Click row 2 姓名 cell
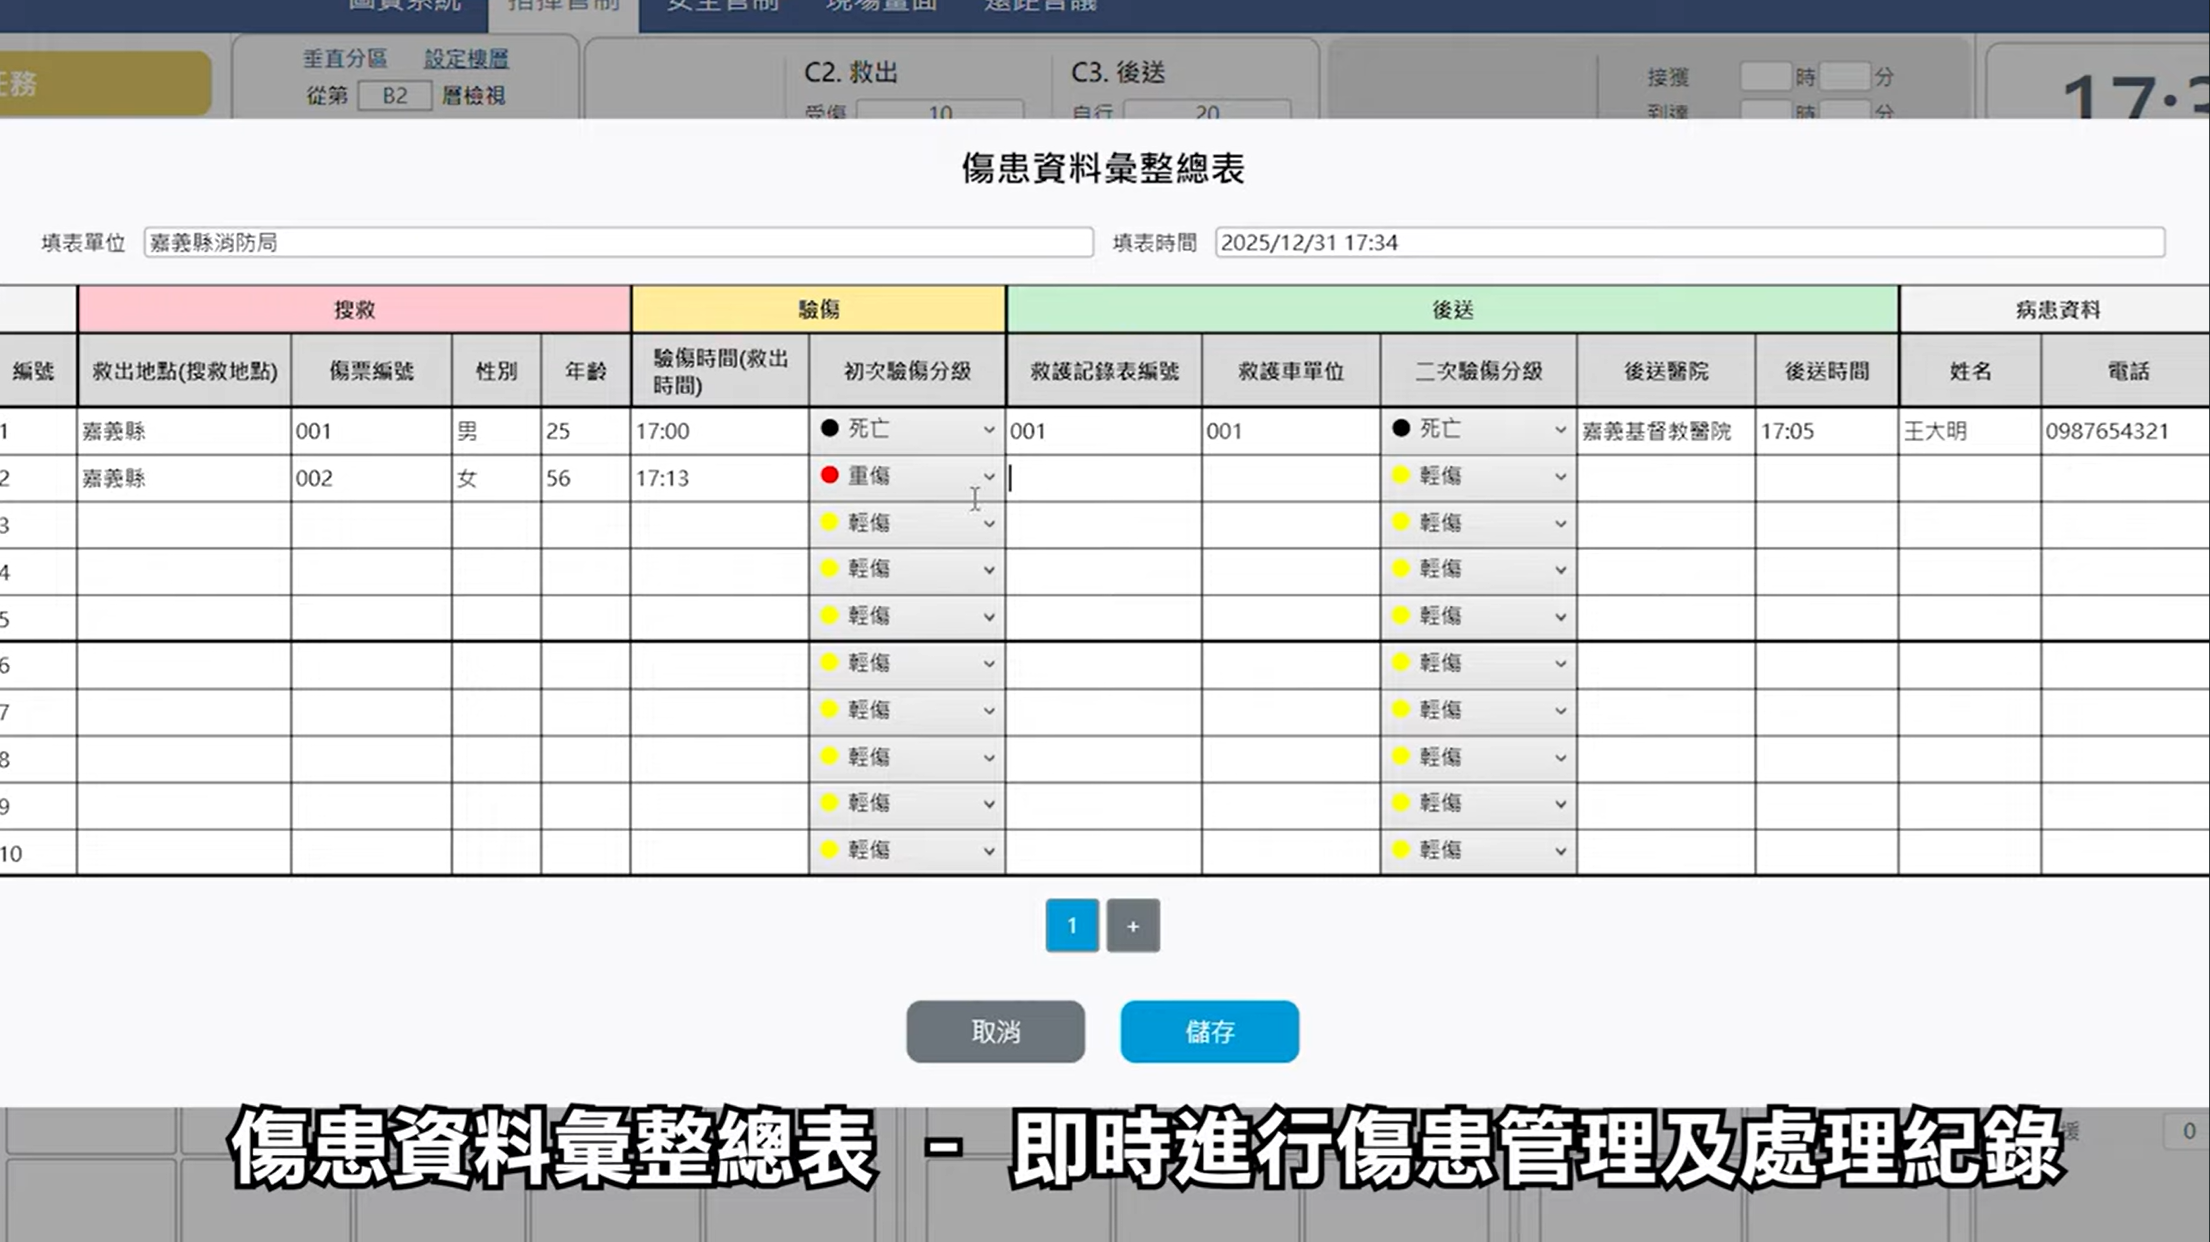Screen dimensions: 2210x1242 (x=1970, y=478)
